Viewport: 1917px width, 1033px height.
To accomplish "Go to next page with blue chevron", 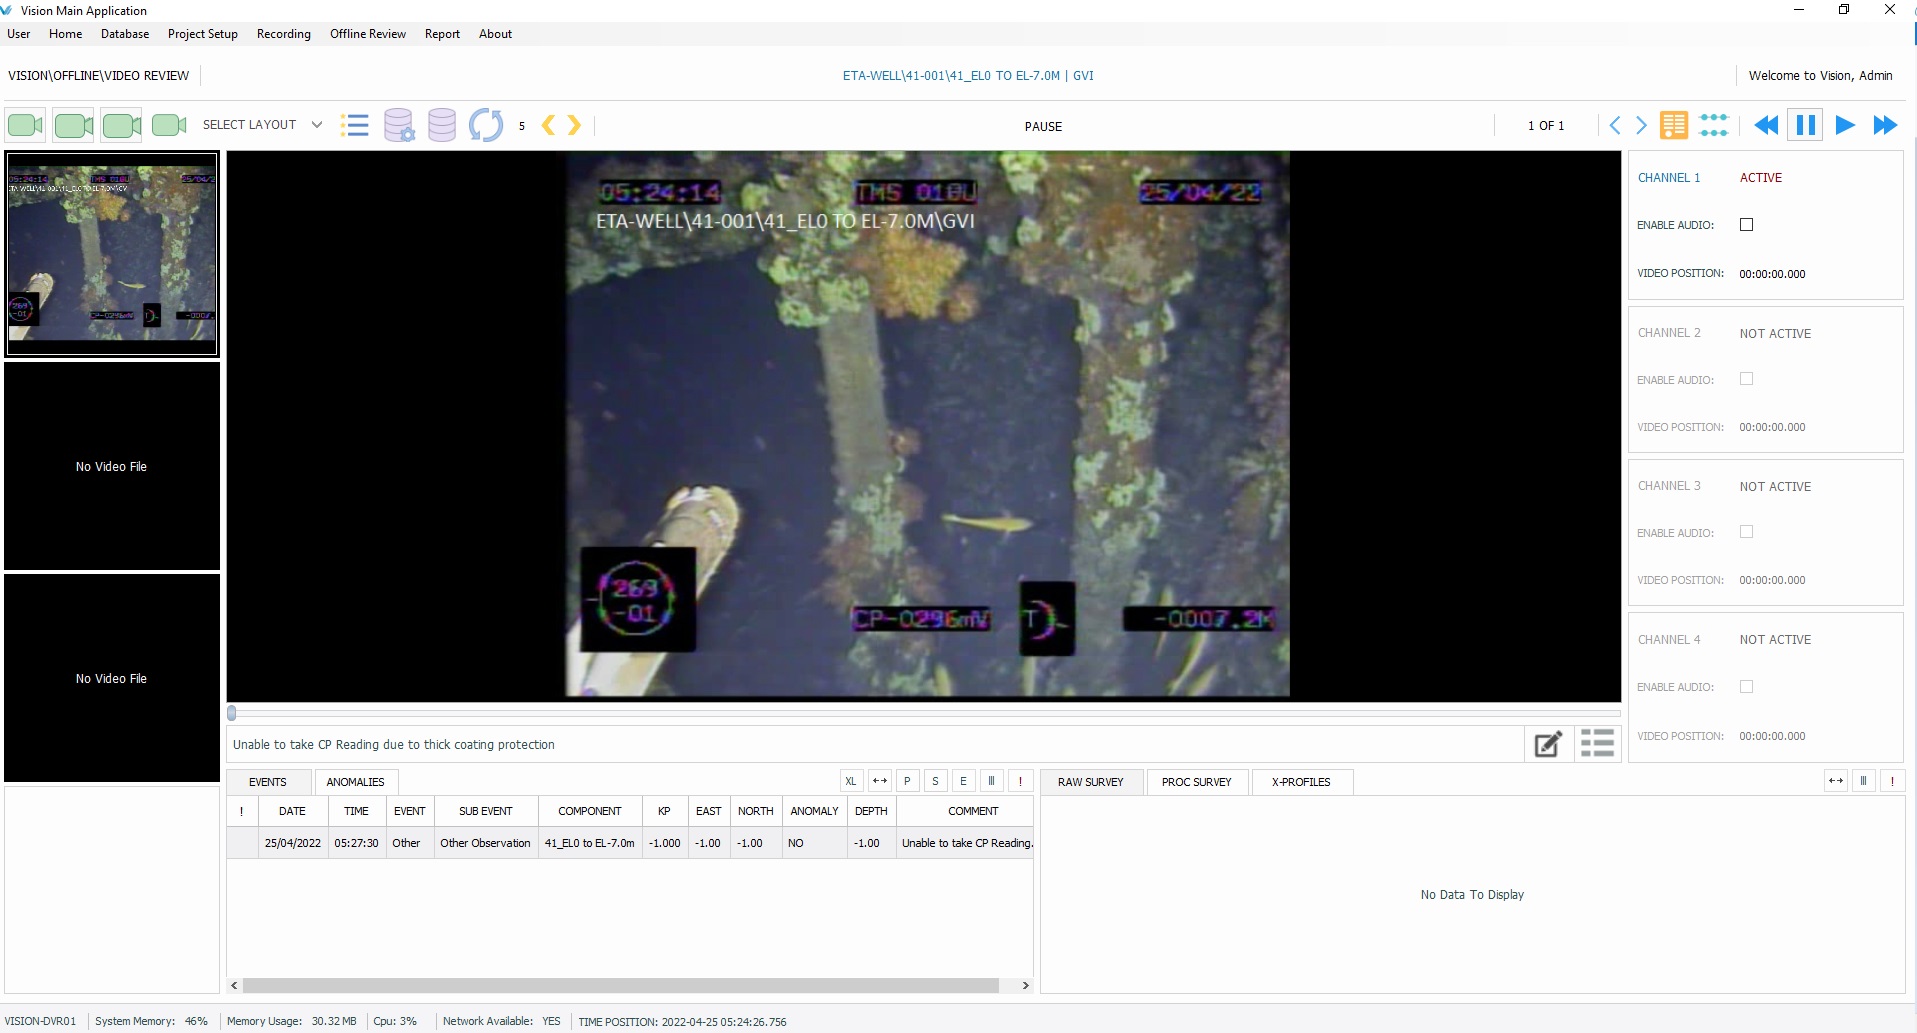I will [1641, 125].
